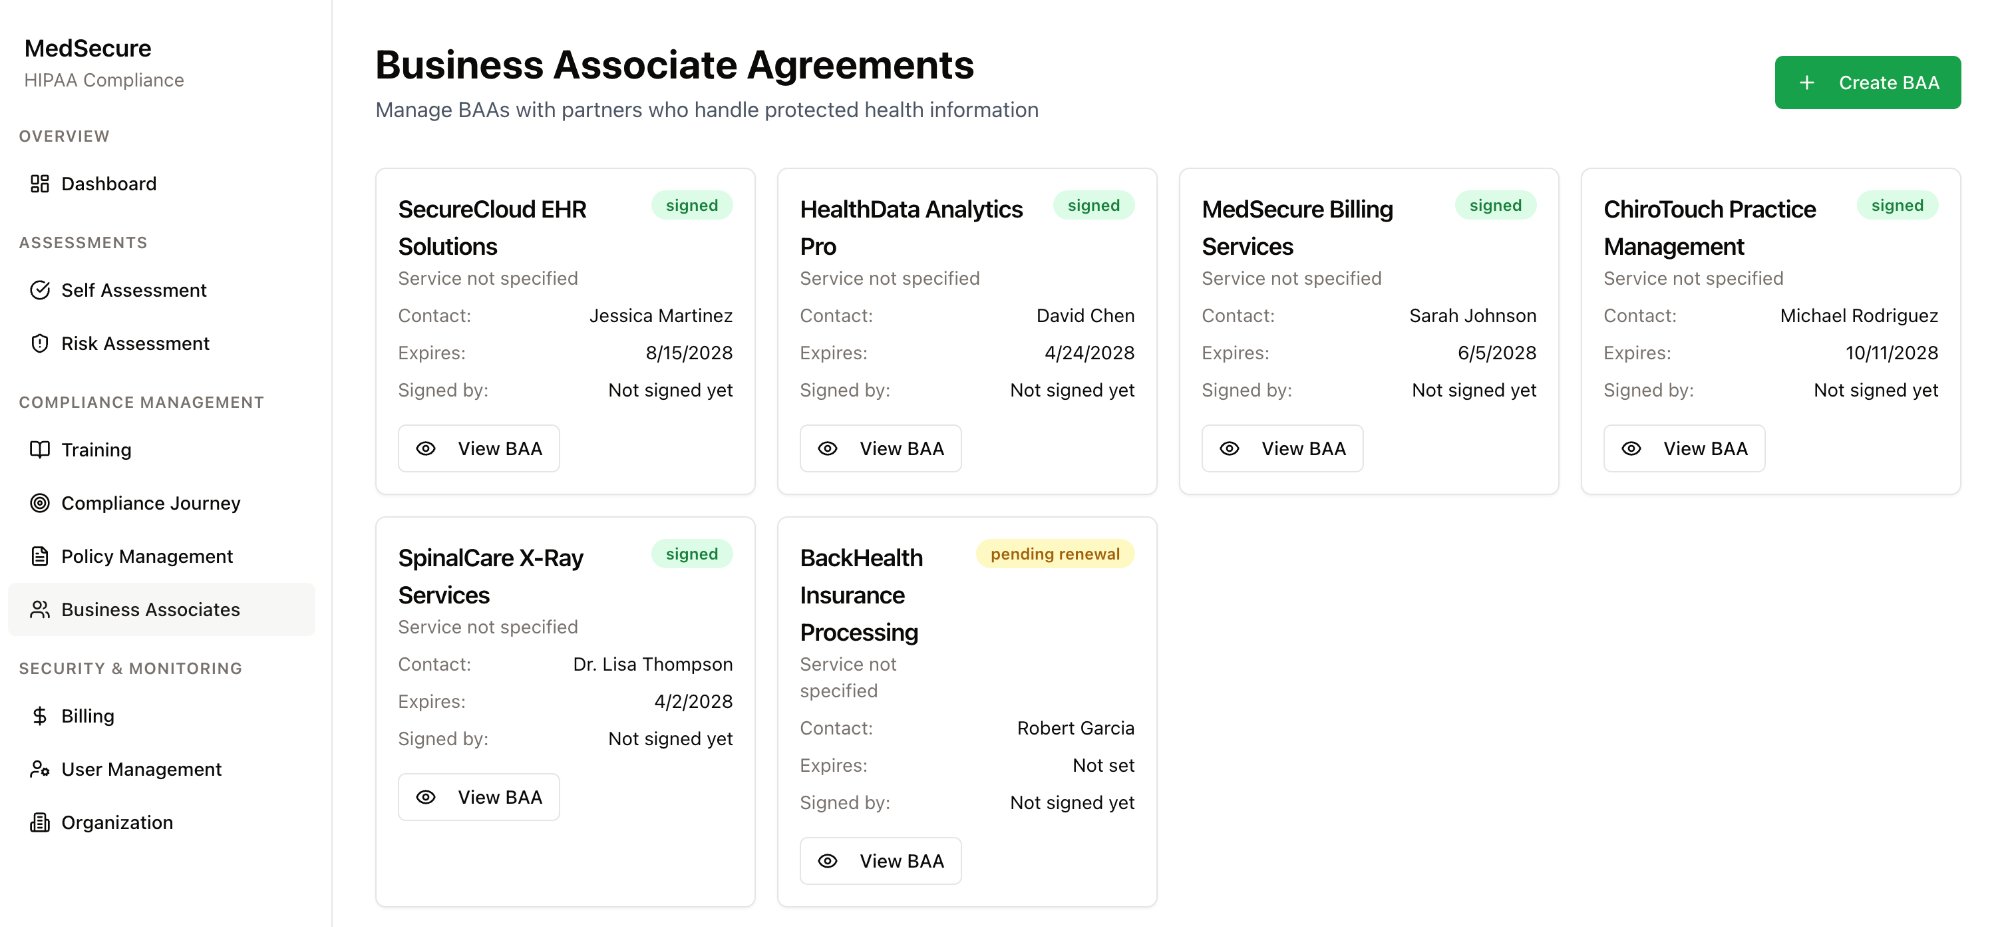Open the Dashboard section
Image resolution: width=2000 pixels, height=927 pixels.
108,183
